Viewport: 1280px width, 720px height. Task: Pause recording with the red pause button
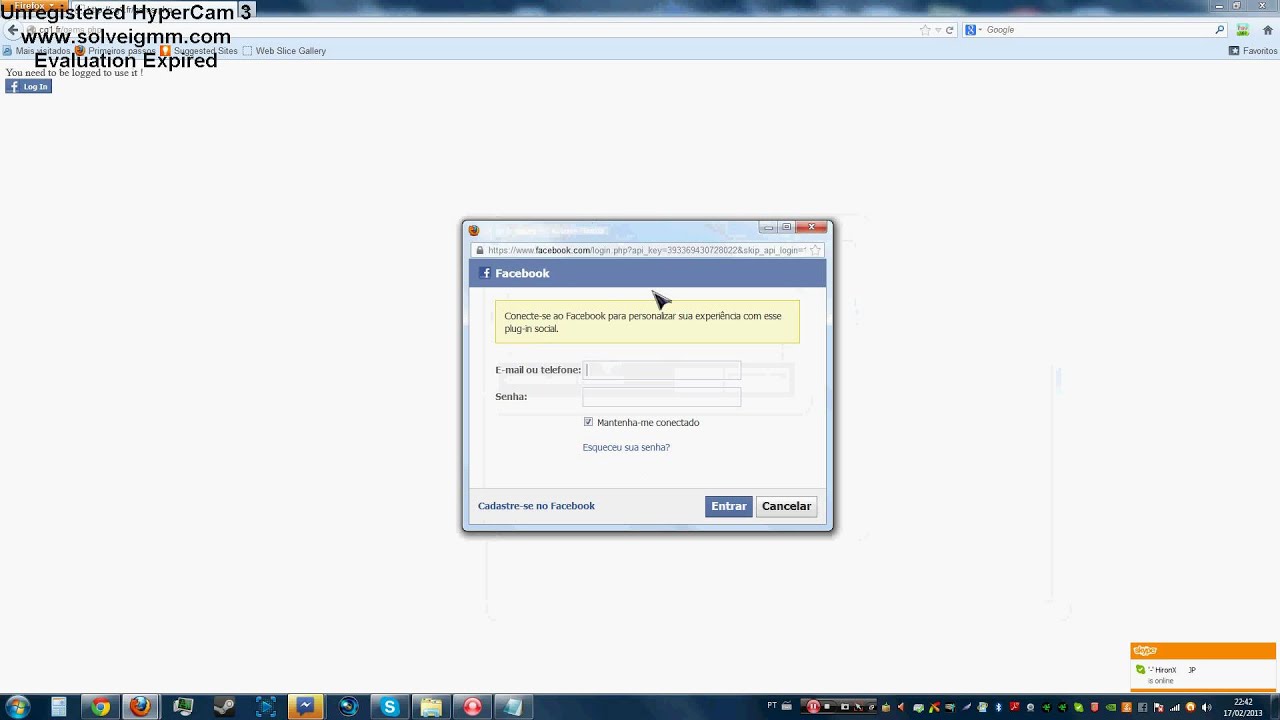(813, 707)
